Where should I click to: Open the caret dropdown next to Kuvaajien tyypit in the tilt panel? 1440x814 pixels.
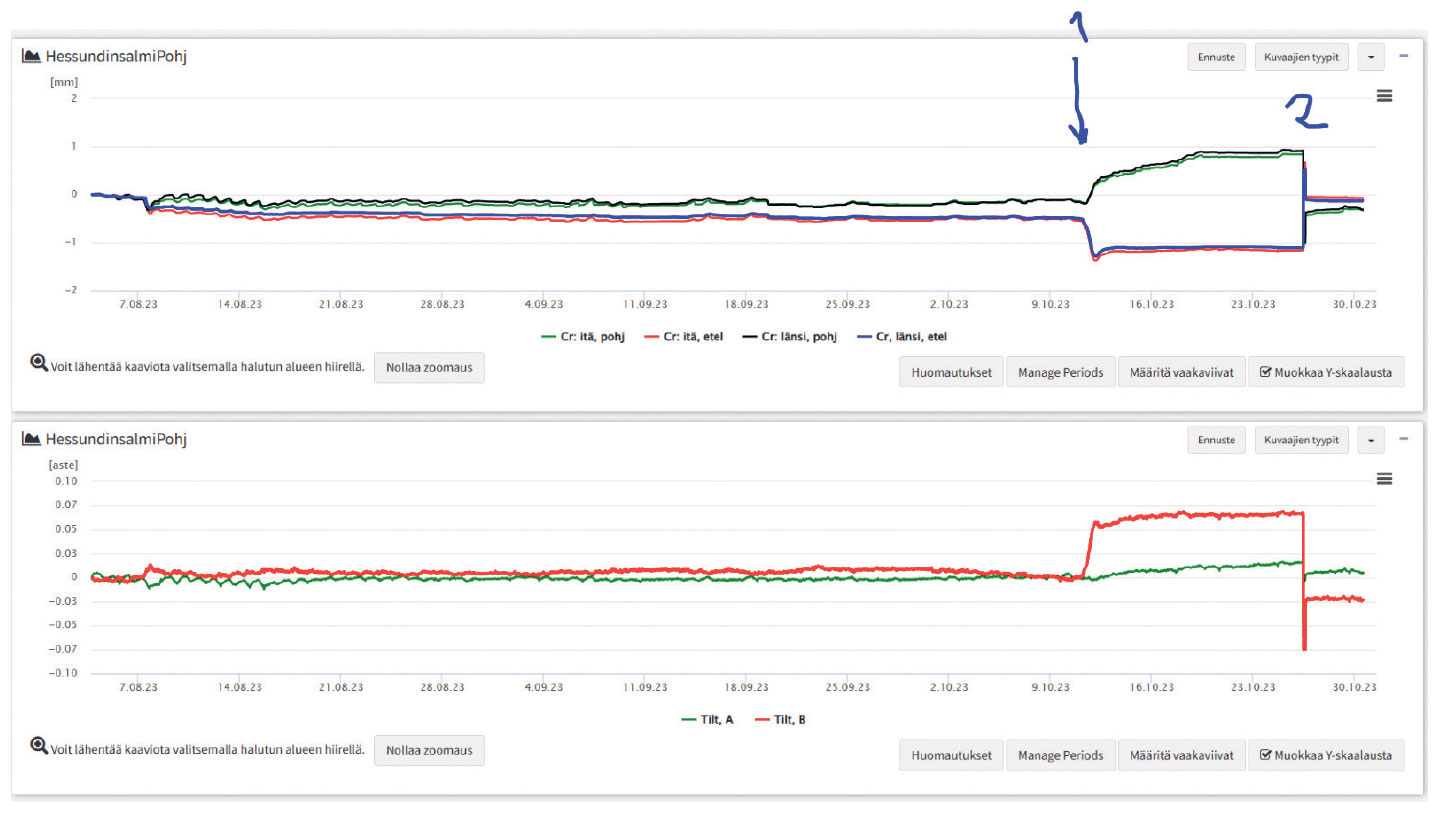click(x=1370, y=440)
